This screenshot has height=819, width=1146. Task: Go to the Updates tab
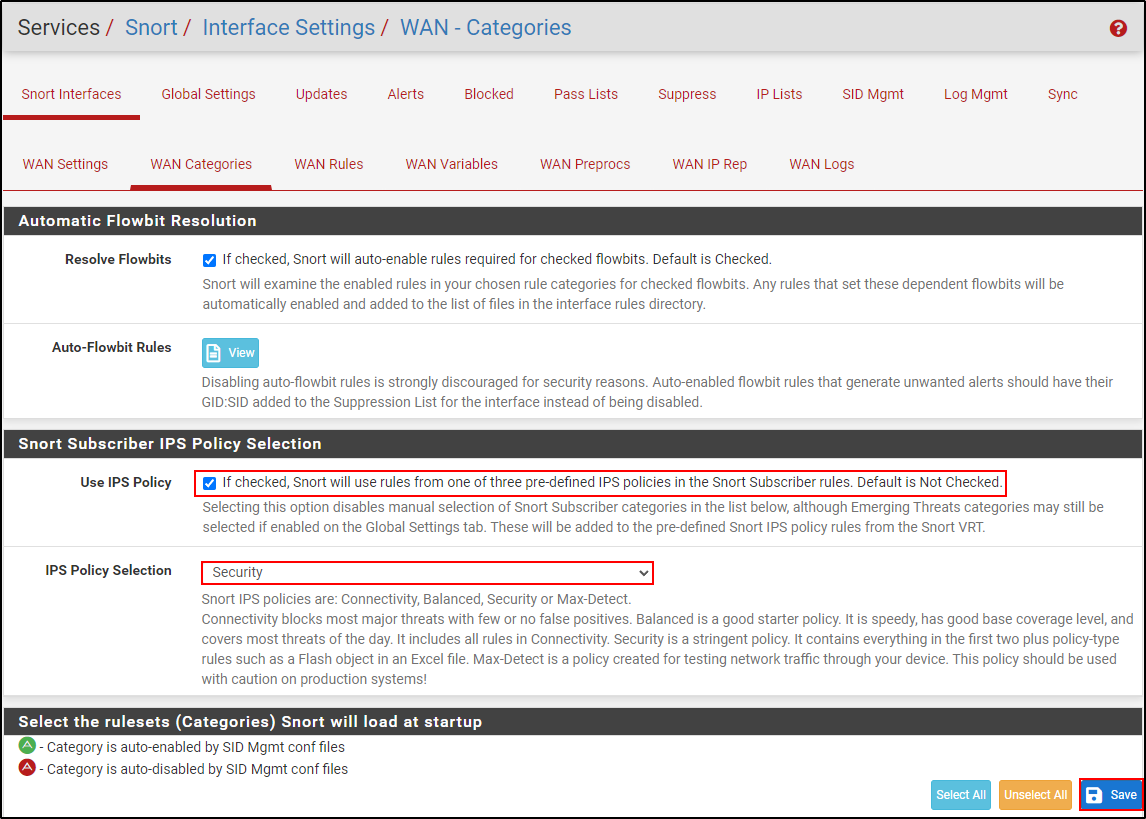[322, 94]
